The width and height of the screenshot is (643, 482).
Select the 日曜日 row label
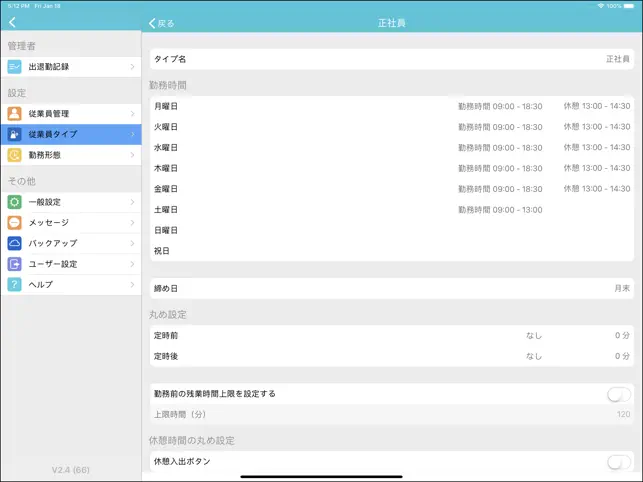(x=166, y=230)
